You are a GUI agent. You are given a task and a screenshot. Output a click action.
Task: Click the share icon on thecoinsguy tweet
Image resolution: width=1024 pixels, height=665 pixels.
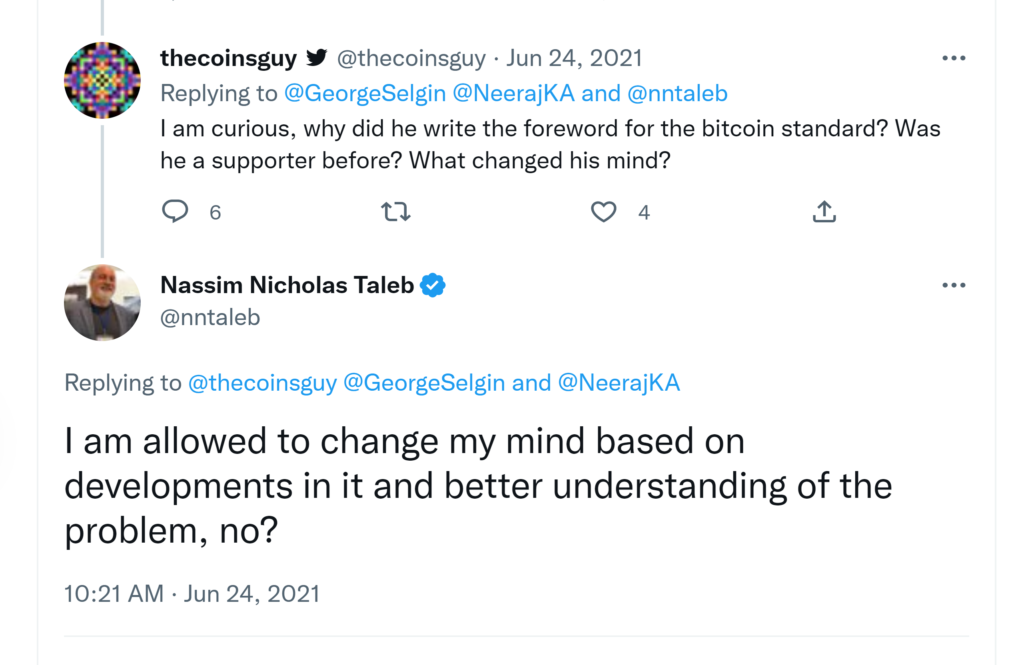[824, 211]
